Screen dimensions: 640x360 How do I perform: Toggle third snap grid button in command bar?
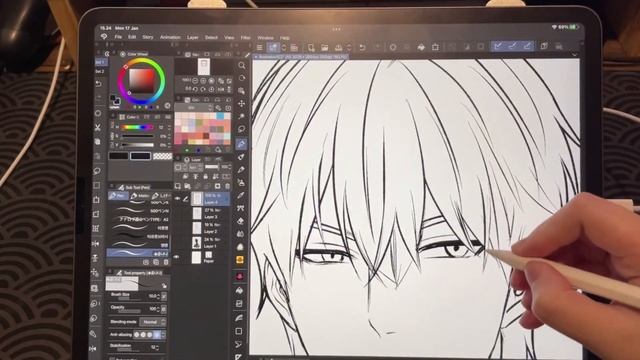tap(528, 46)
